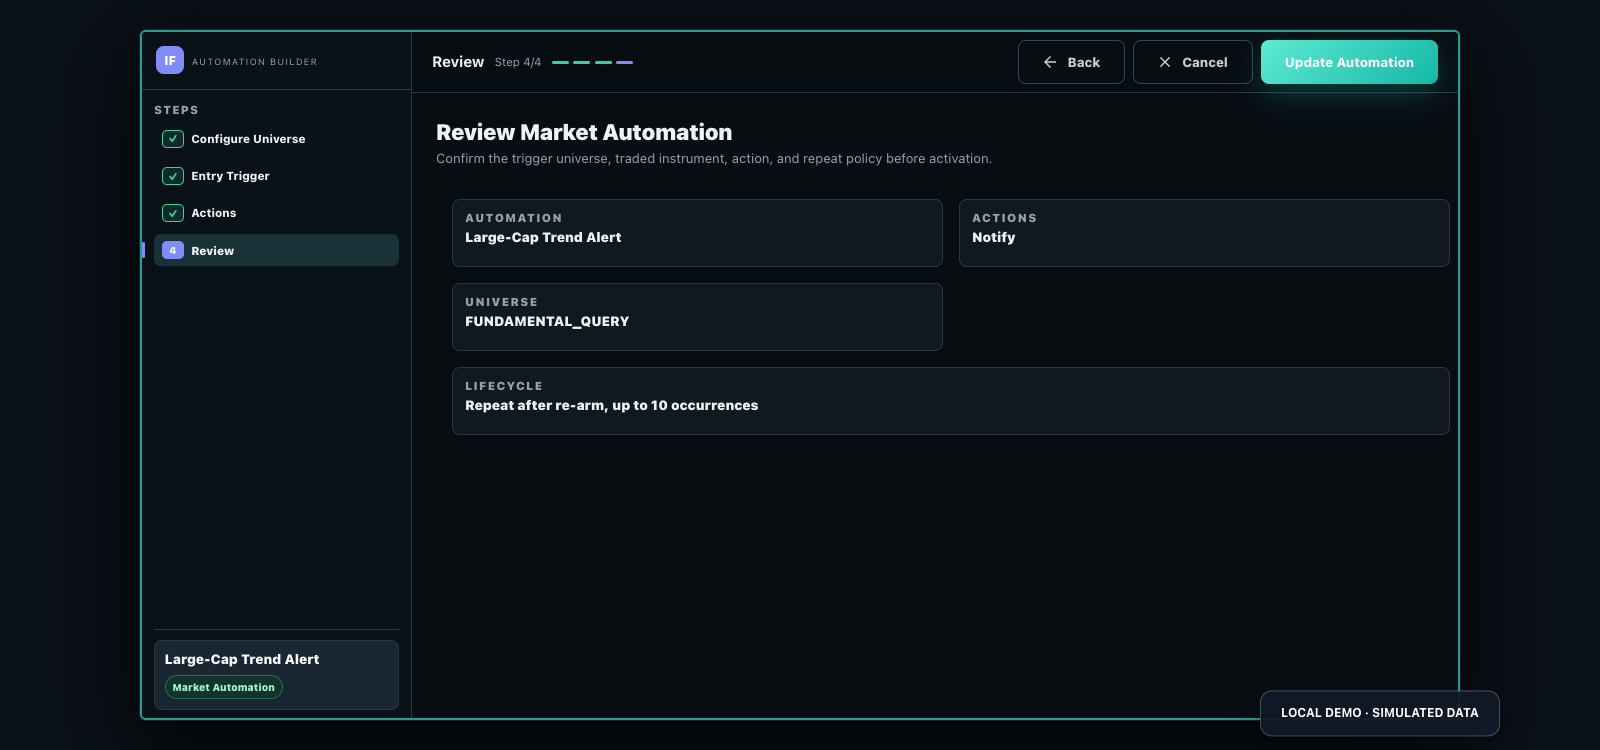Click the Universe card FUNDAMENTAL_QUERY
This screenshot has height=750, width=1600.
tap(697, 317)
